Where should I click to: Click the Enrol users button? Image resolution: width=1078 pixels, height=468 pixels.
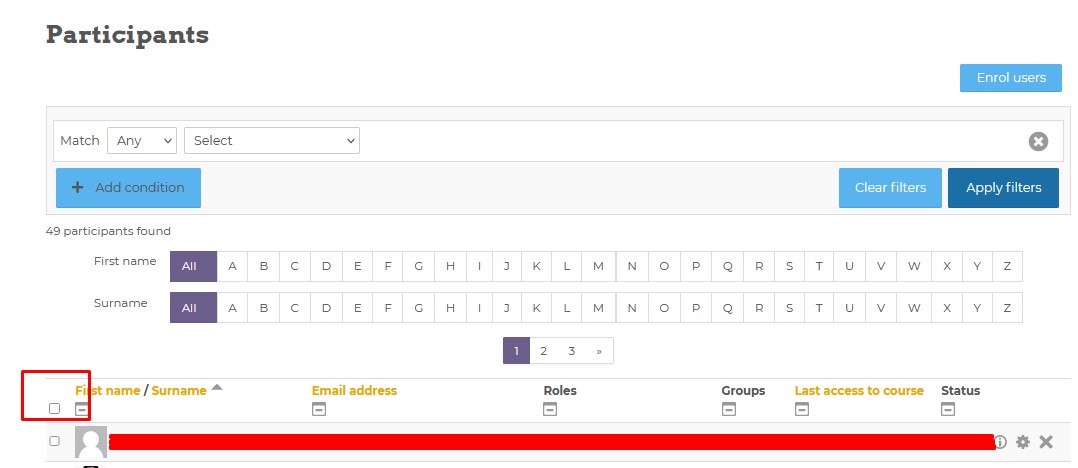(1010, 78)
